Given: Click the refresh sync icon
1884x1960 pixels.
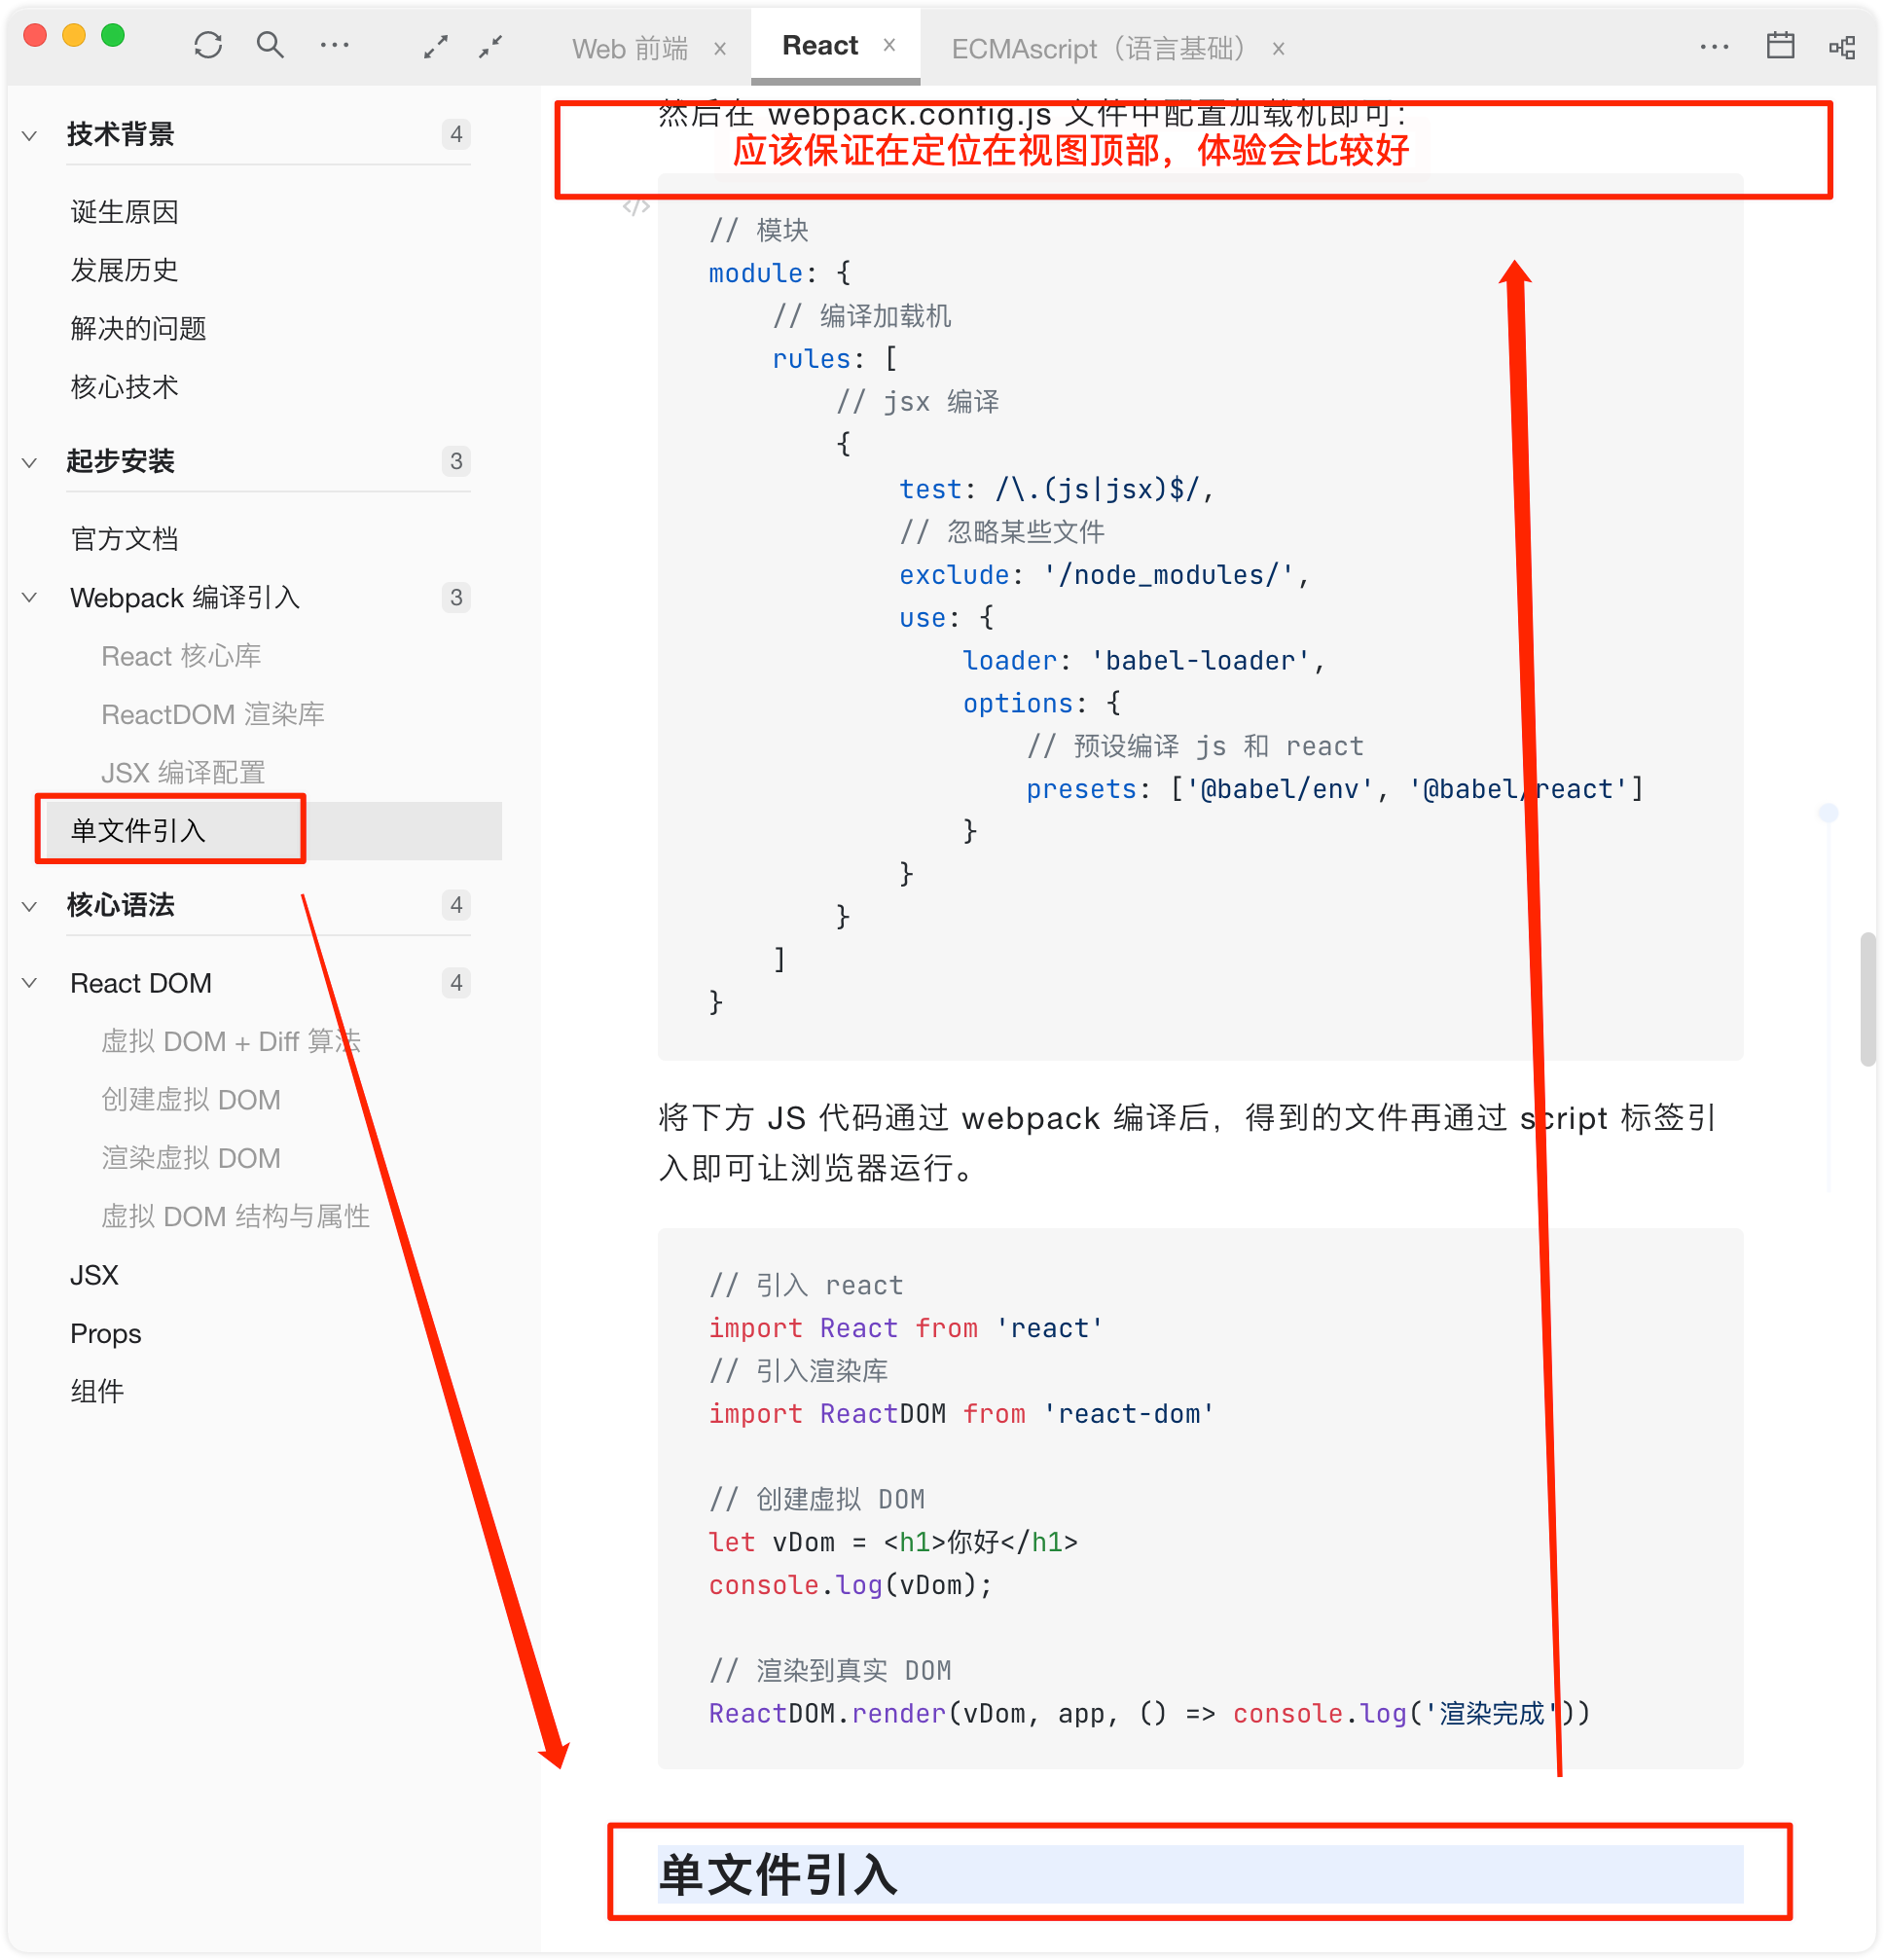Looking at the screenshot, I should click(x=208, y=45).
